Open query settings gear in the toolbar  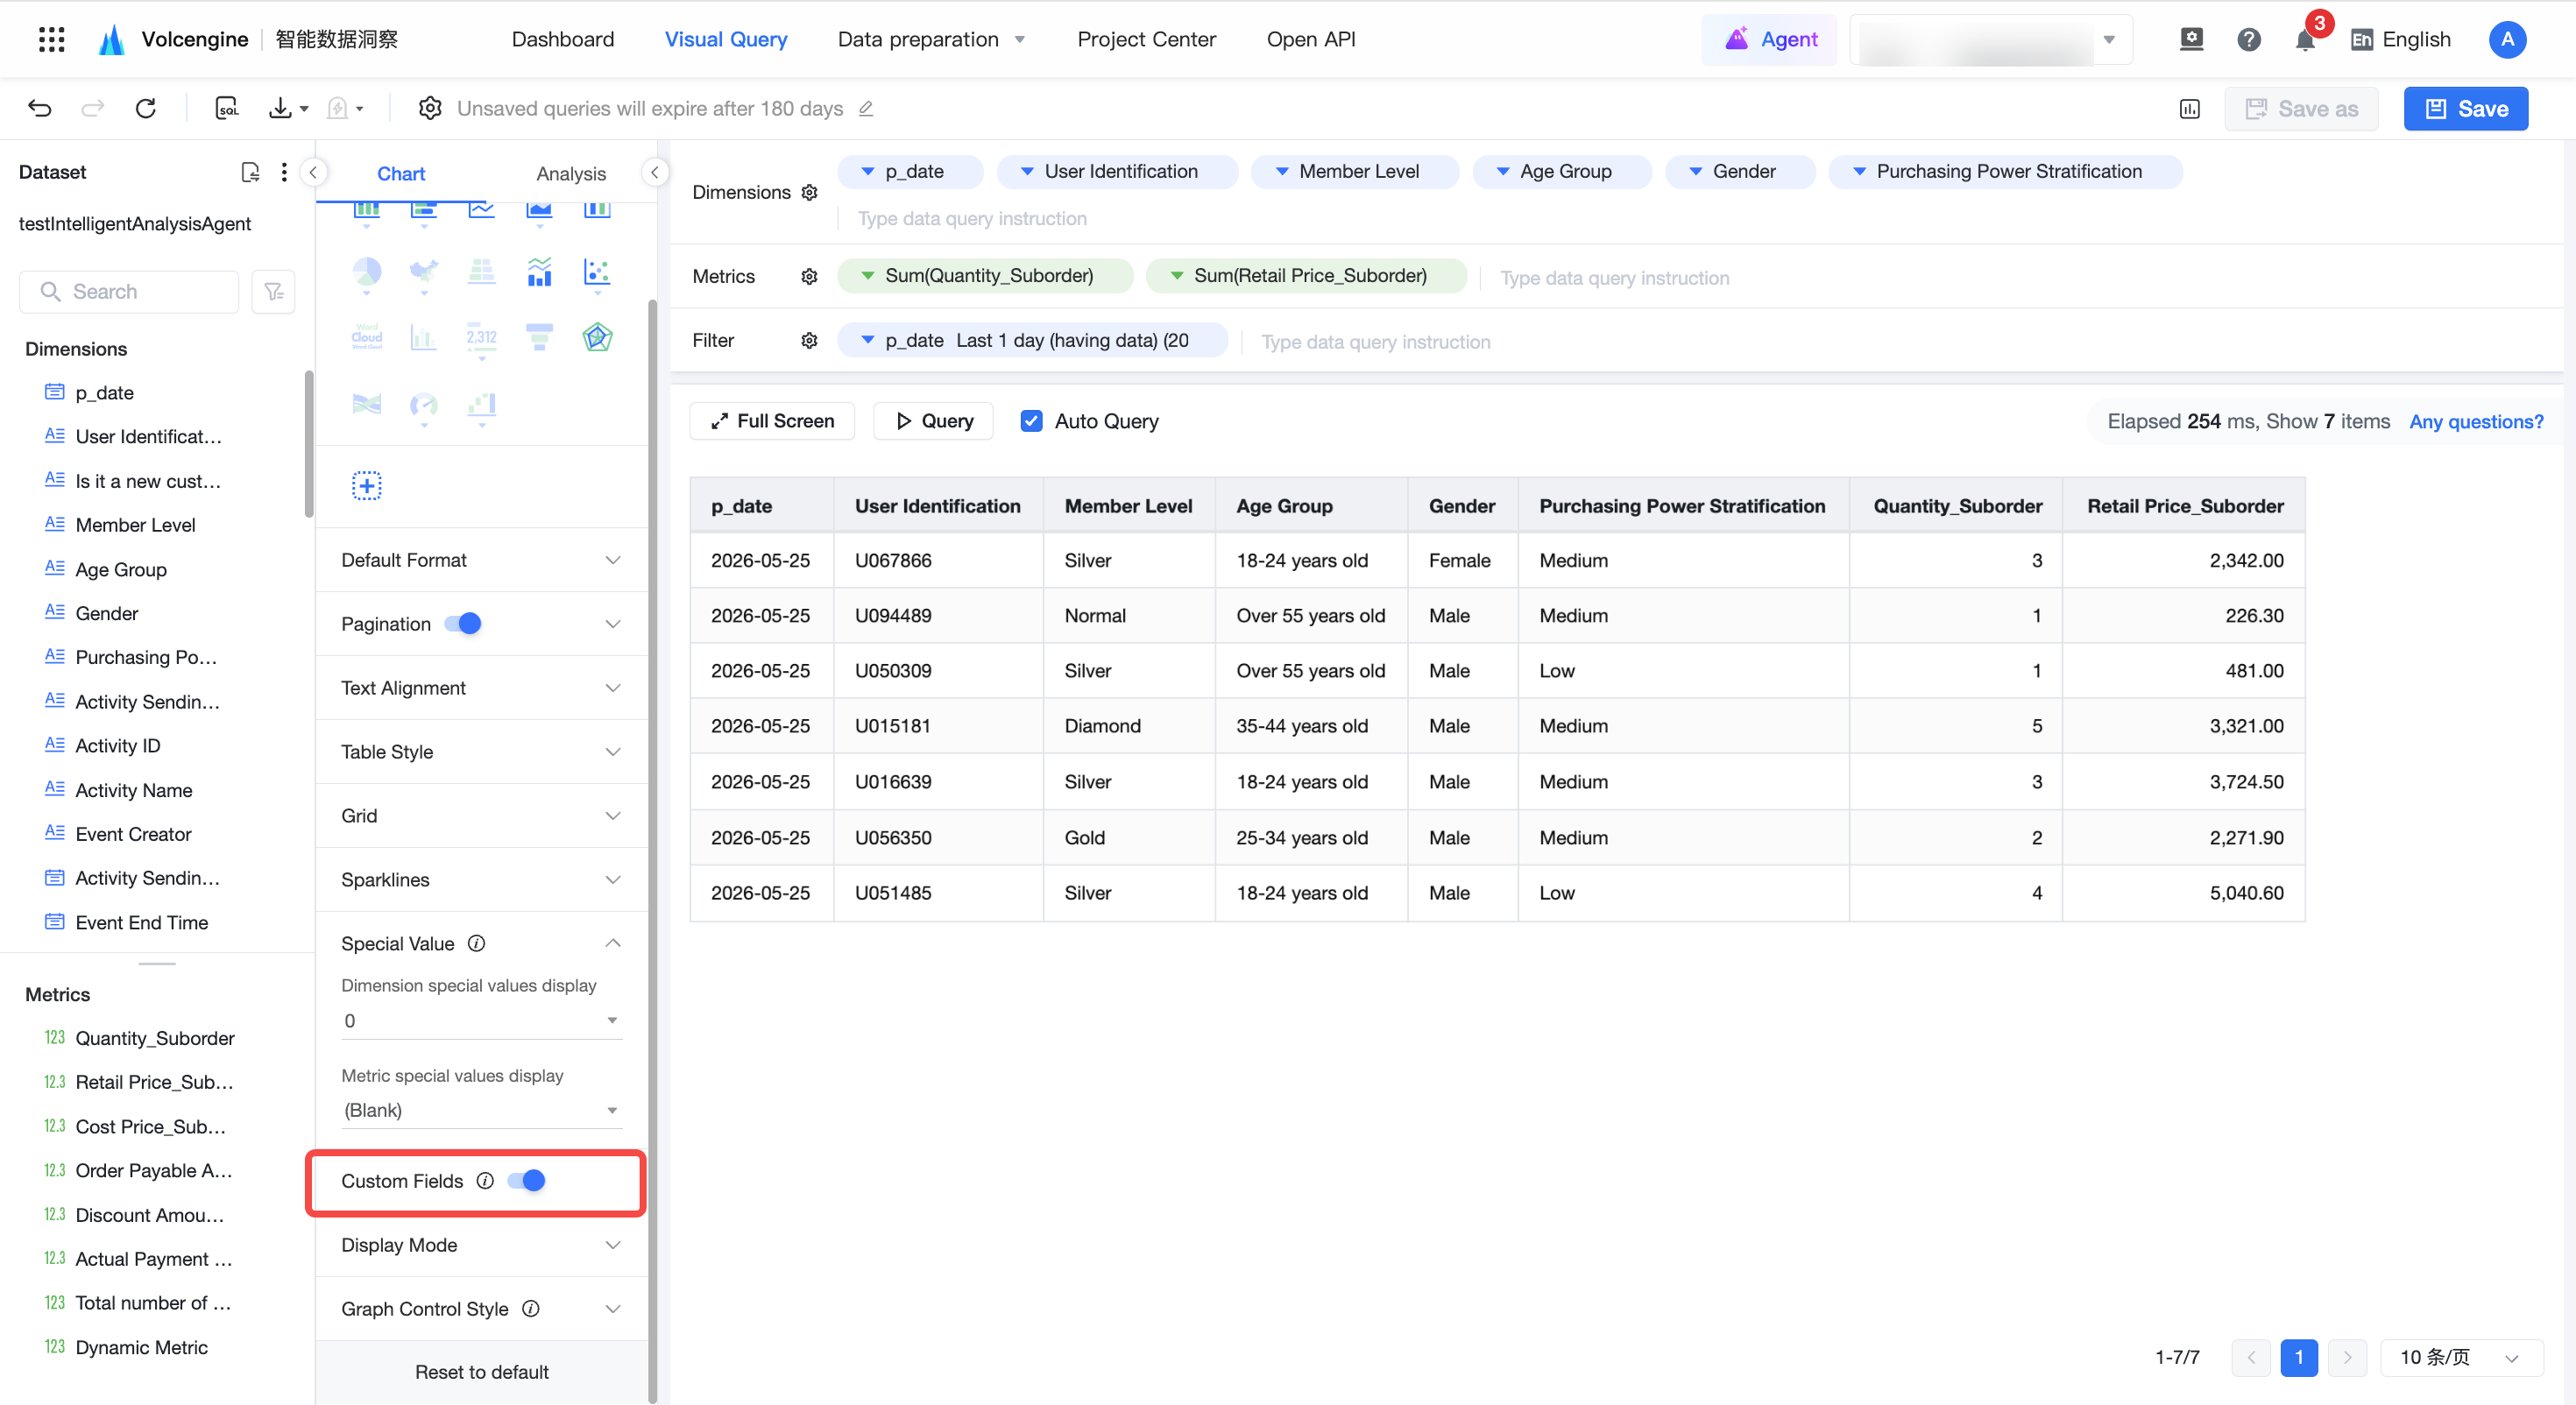[x=430, y=108]
